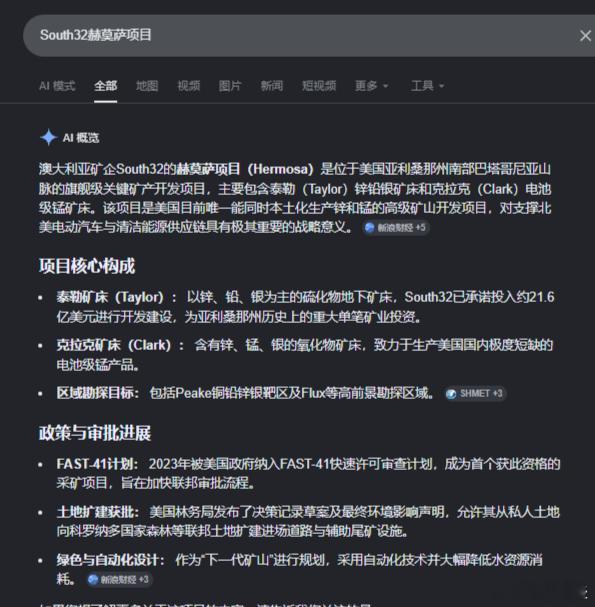
Task: Expand the 更多 dropdown
Action: (371, 86)
